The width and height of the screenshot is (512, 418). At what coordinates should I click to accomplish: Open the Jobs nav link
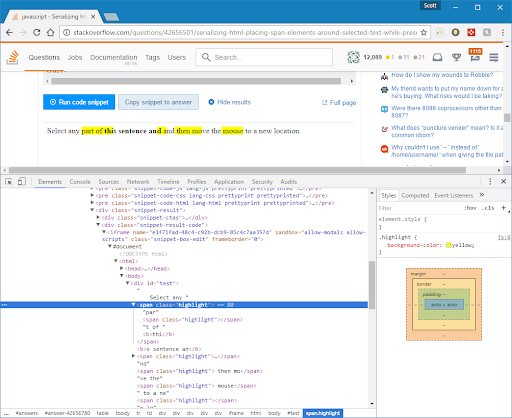coord(75,57)
